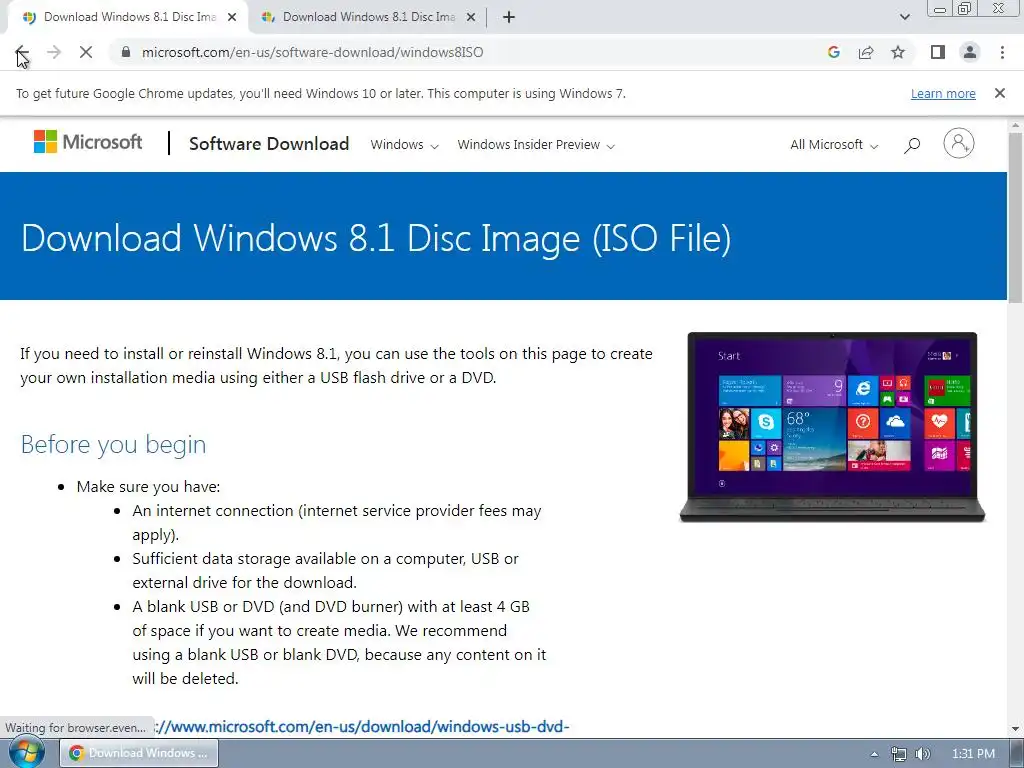Click the Download Windows 8.1 Disc Image heading

point(376,238)
